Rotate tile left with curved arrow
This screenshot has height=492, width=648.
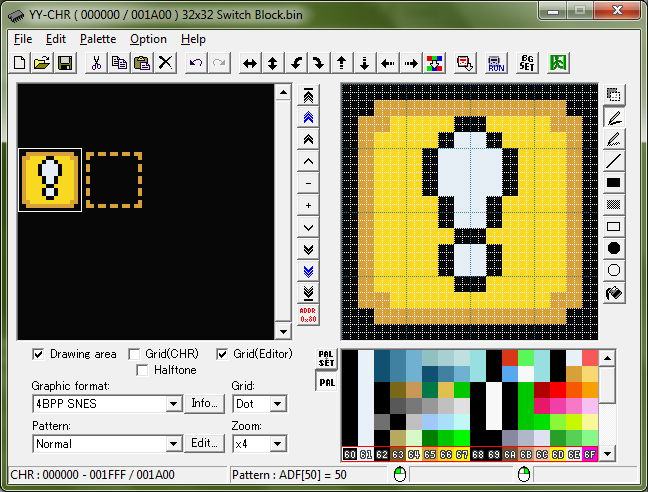(x=296, y=63)
